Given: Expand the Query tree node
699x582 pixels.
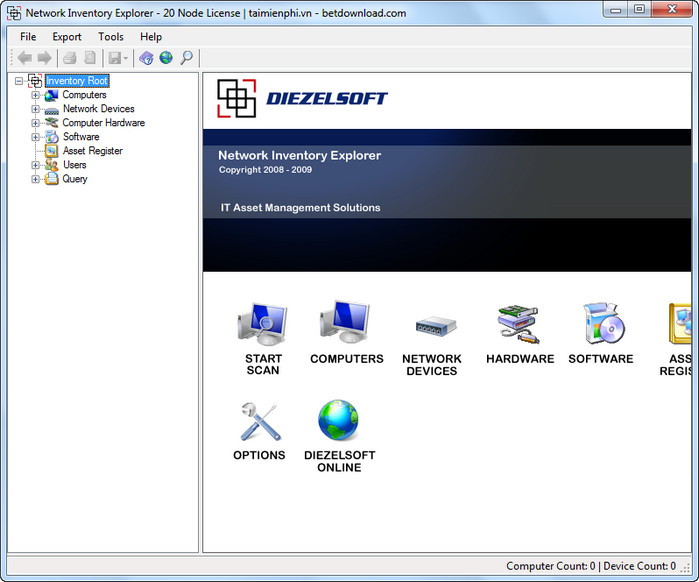Looking at the screenshot, I should pyautogui.click(x=35, y=179).
